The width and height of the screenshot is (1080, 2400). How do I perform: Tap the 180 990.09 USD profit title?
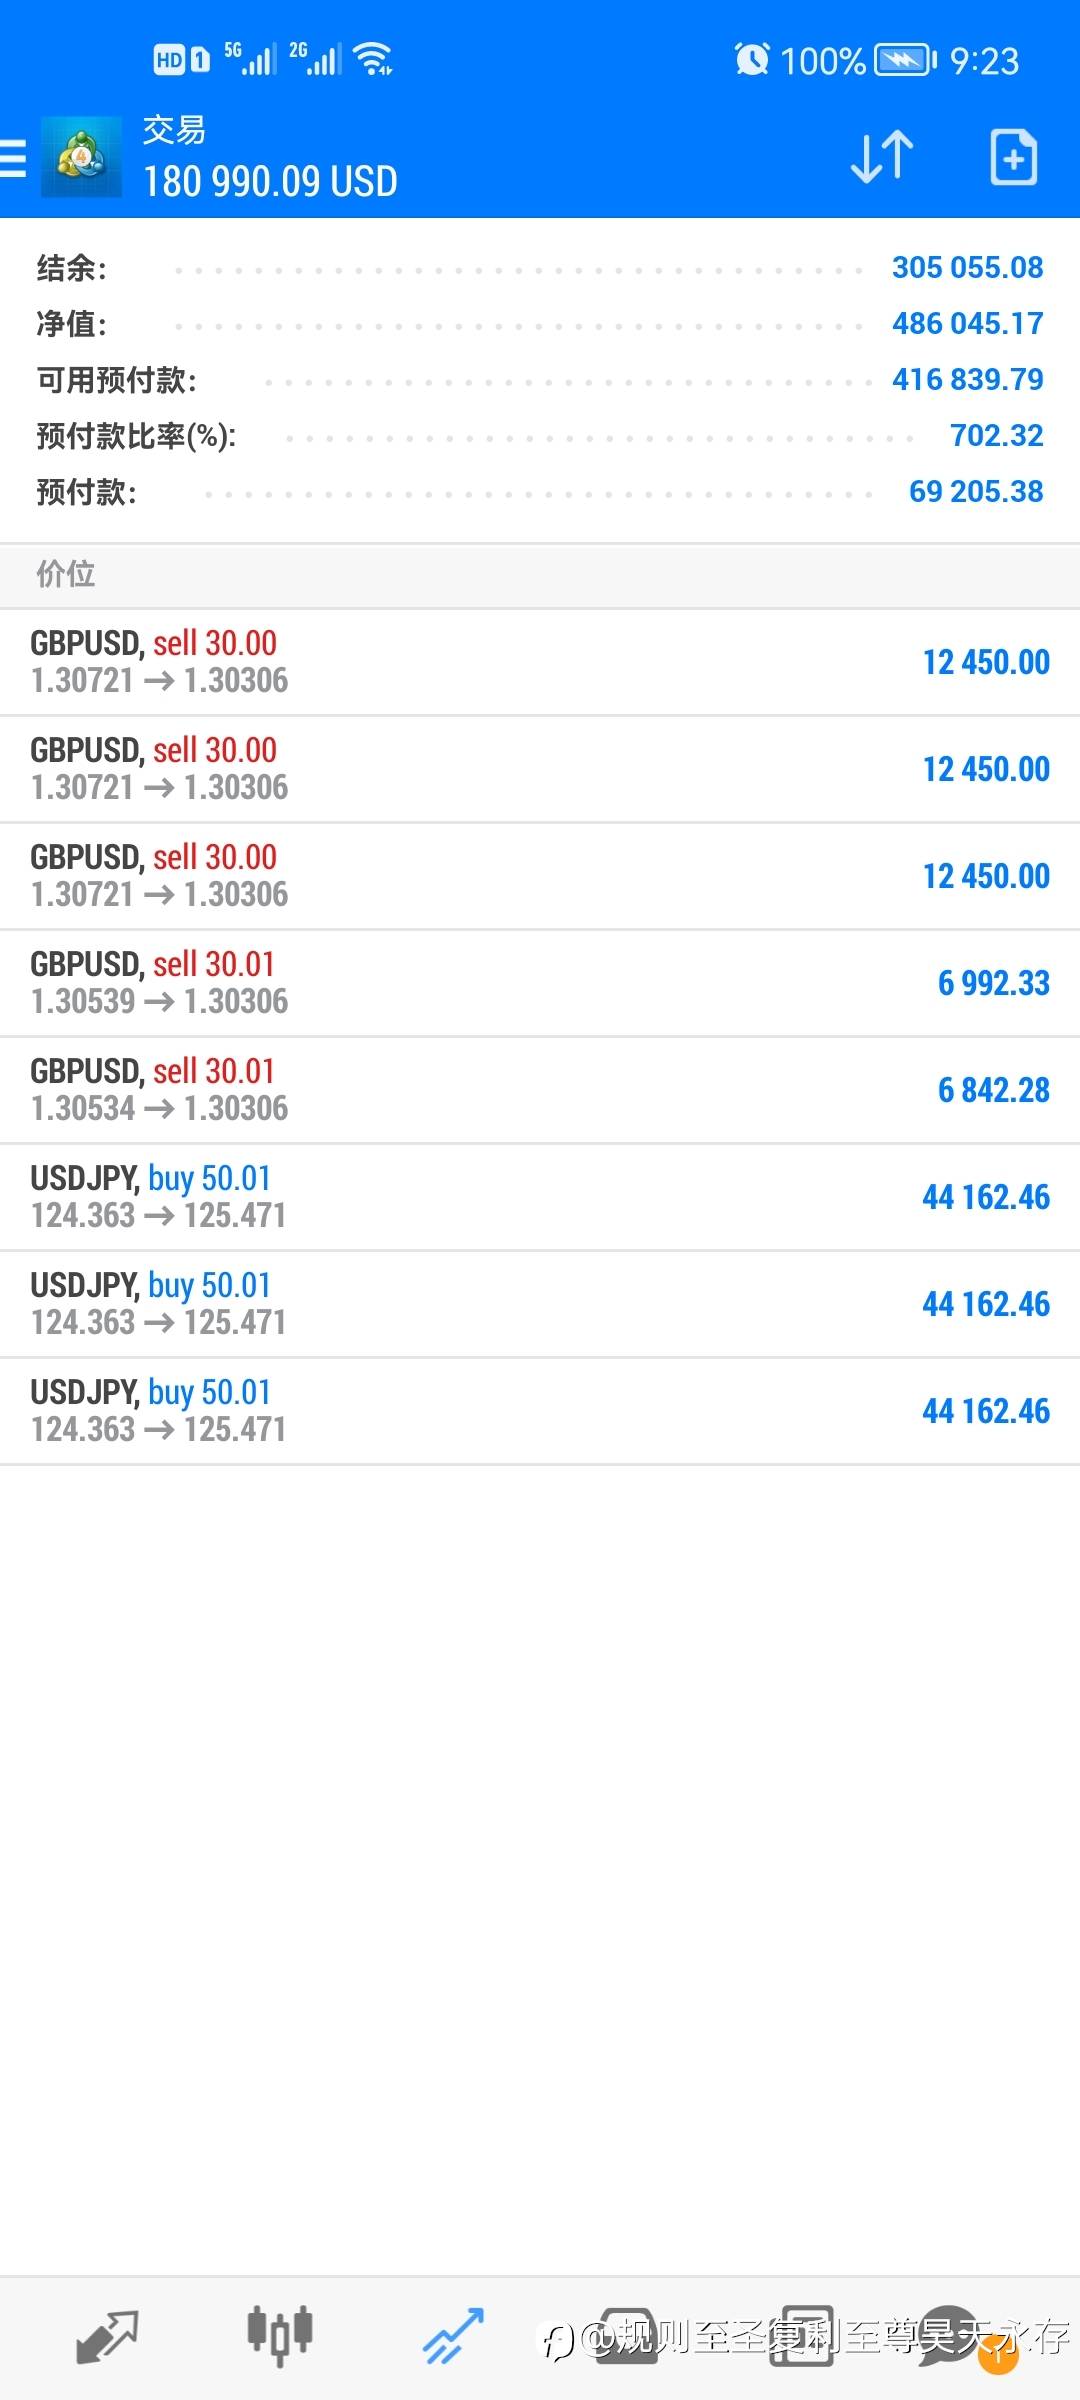tap(270, 182)
